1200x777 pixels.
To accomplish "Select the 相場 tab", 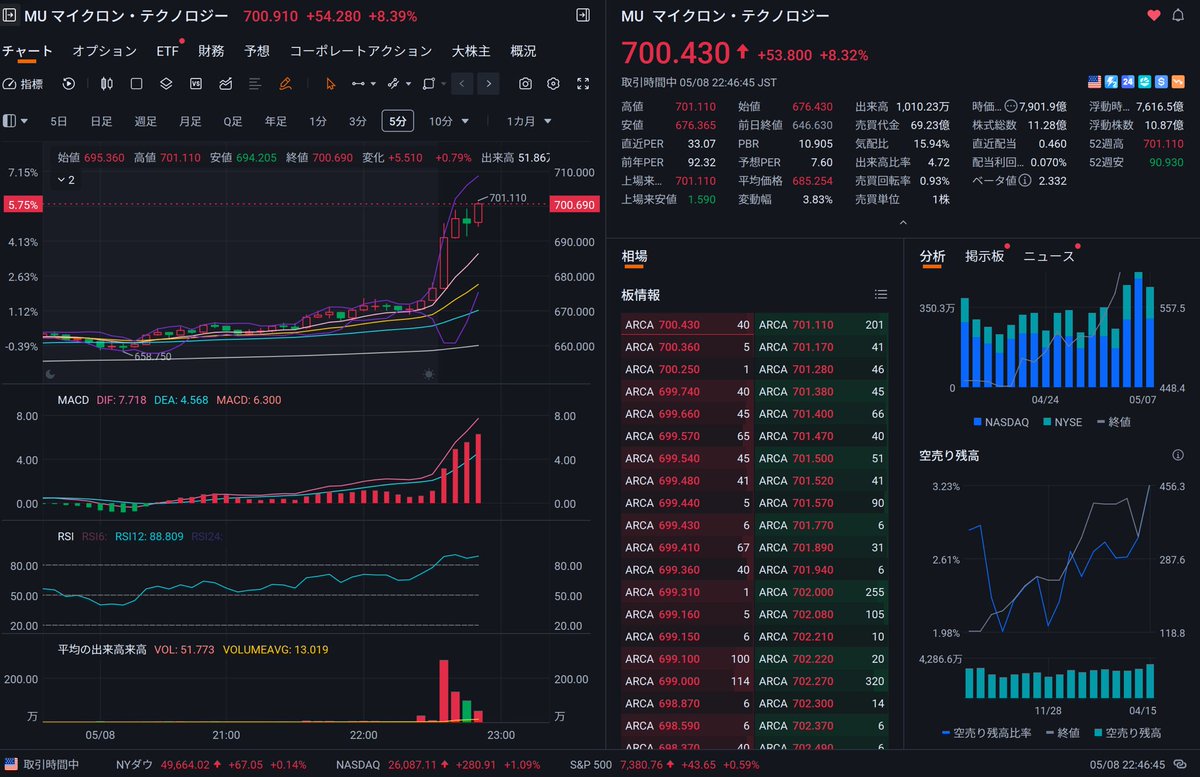I will [x=634, y=256].
